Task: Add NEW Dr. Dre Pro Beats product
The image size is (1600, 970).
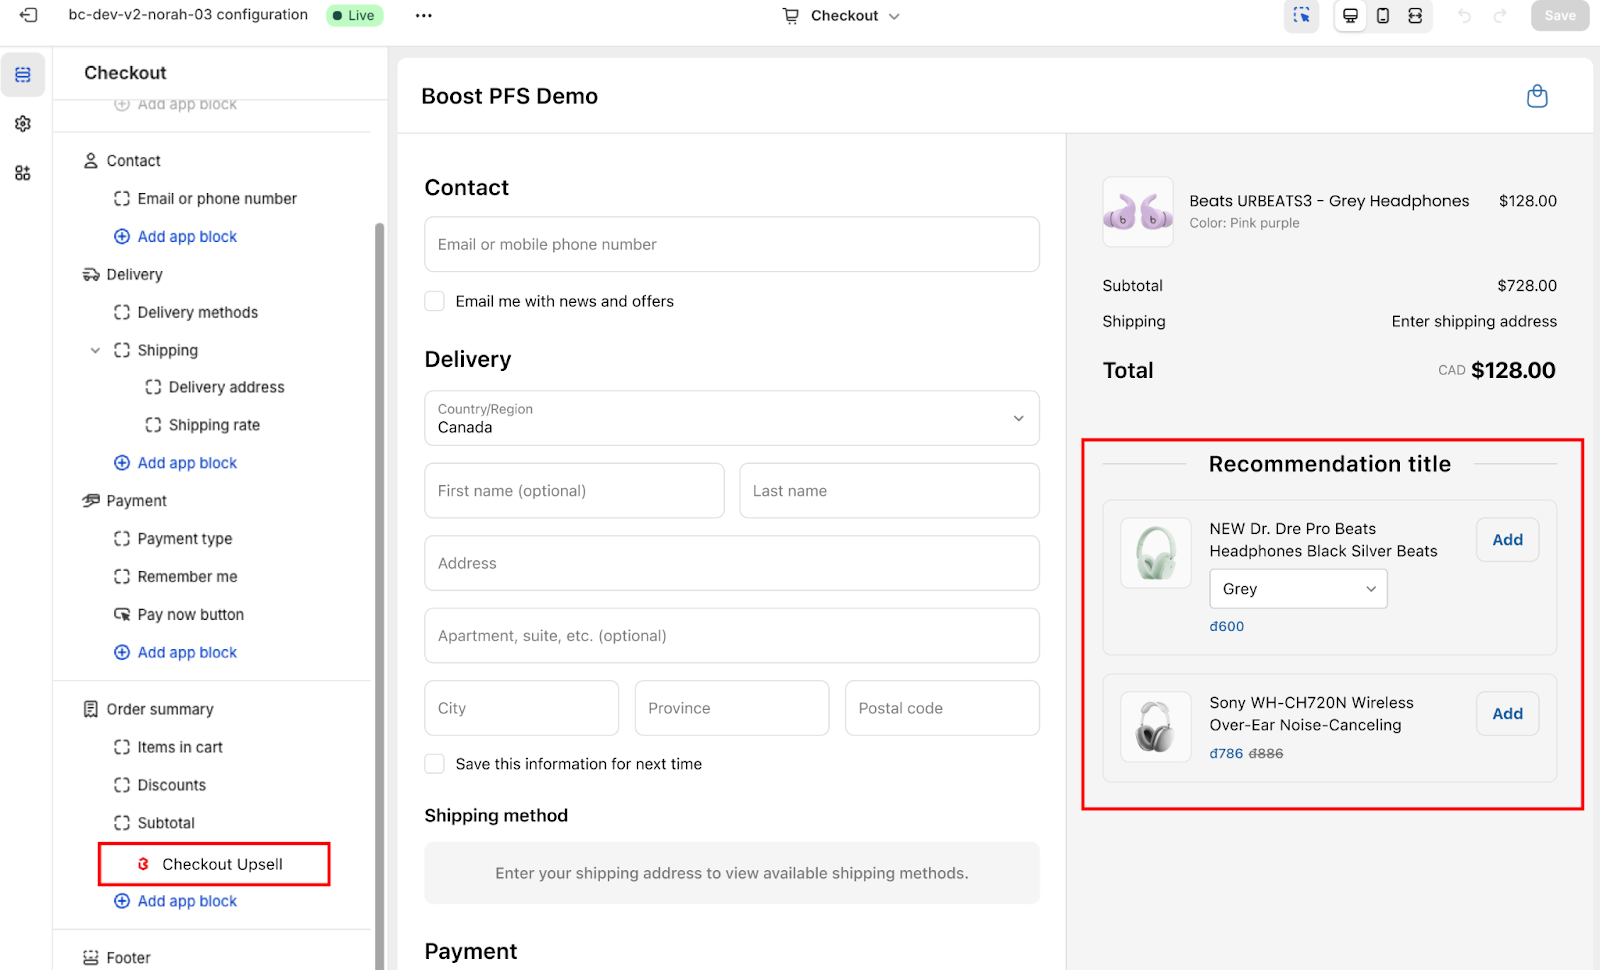Action: (x=1507, y=540)
